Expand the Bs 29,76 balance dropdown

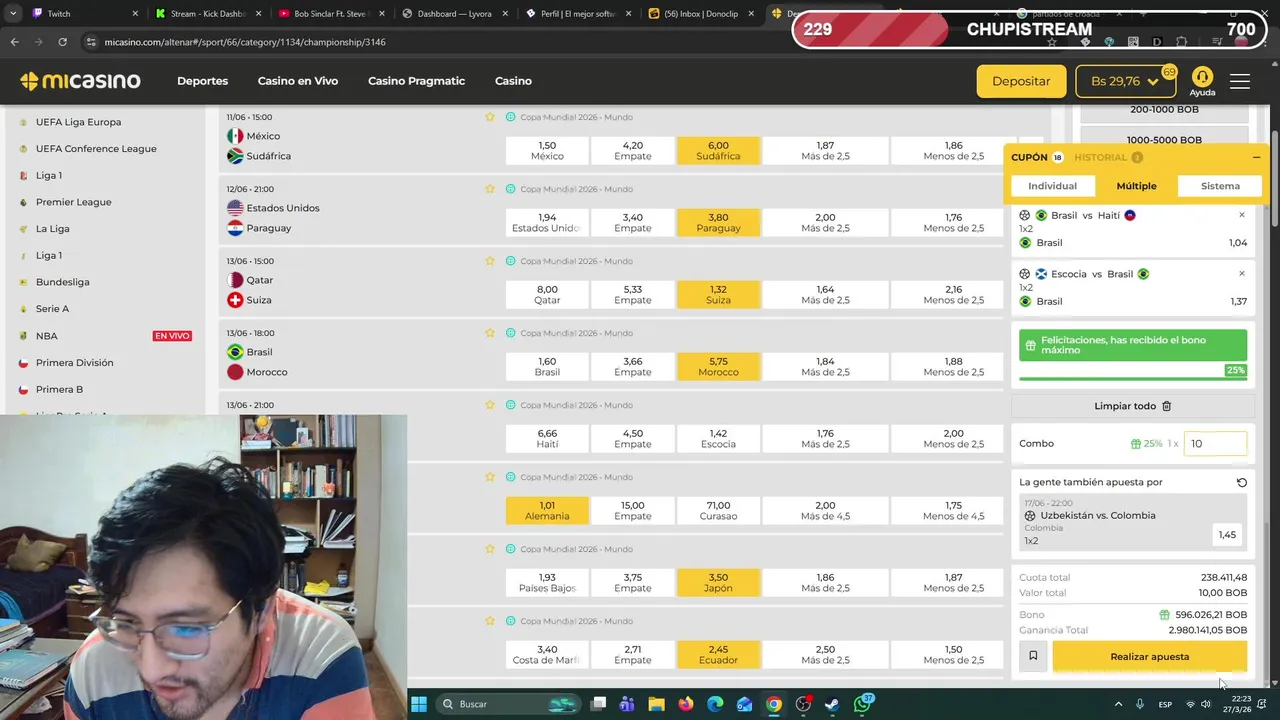(1125, 81)
